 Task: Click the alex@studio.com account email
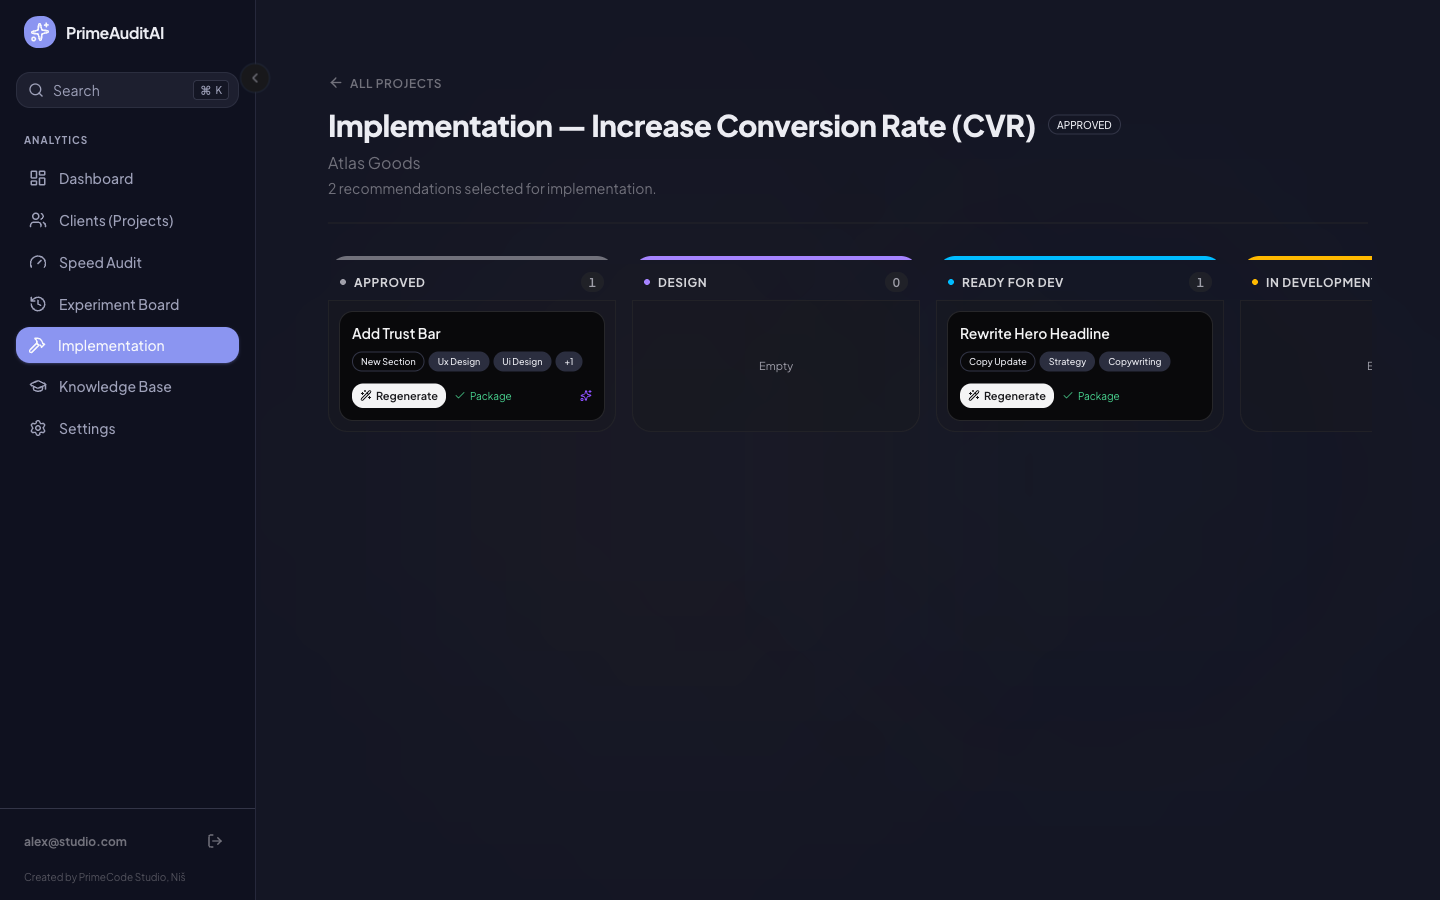coord(75,842)
